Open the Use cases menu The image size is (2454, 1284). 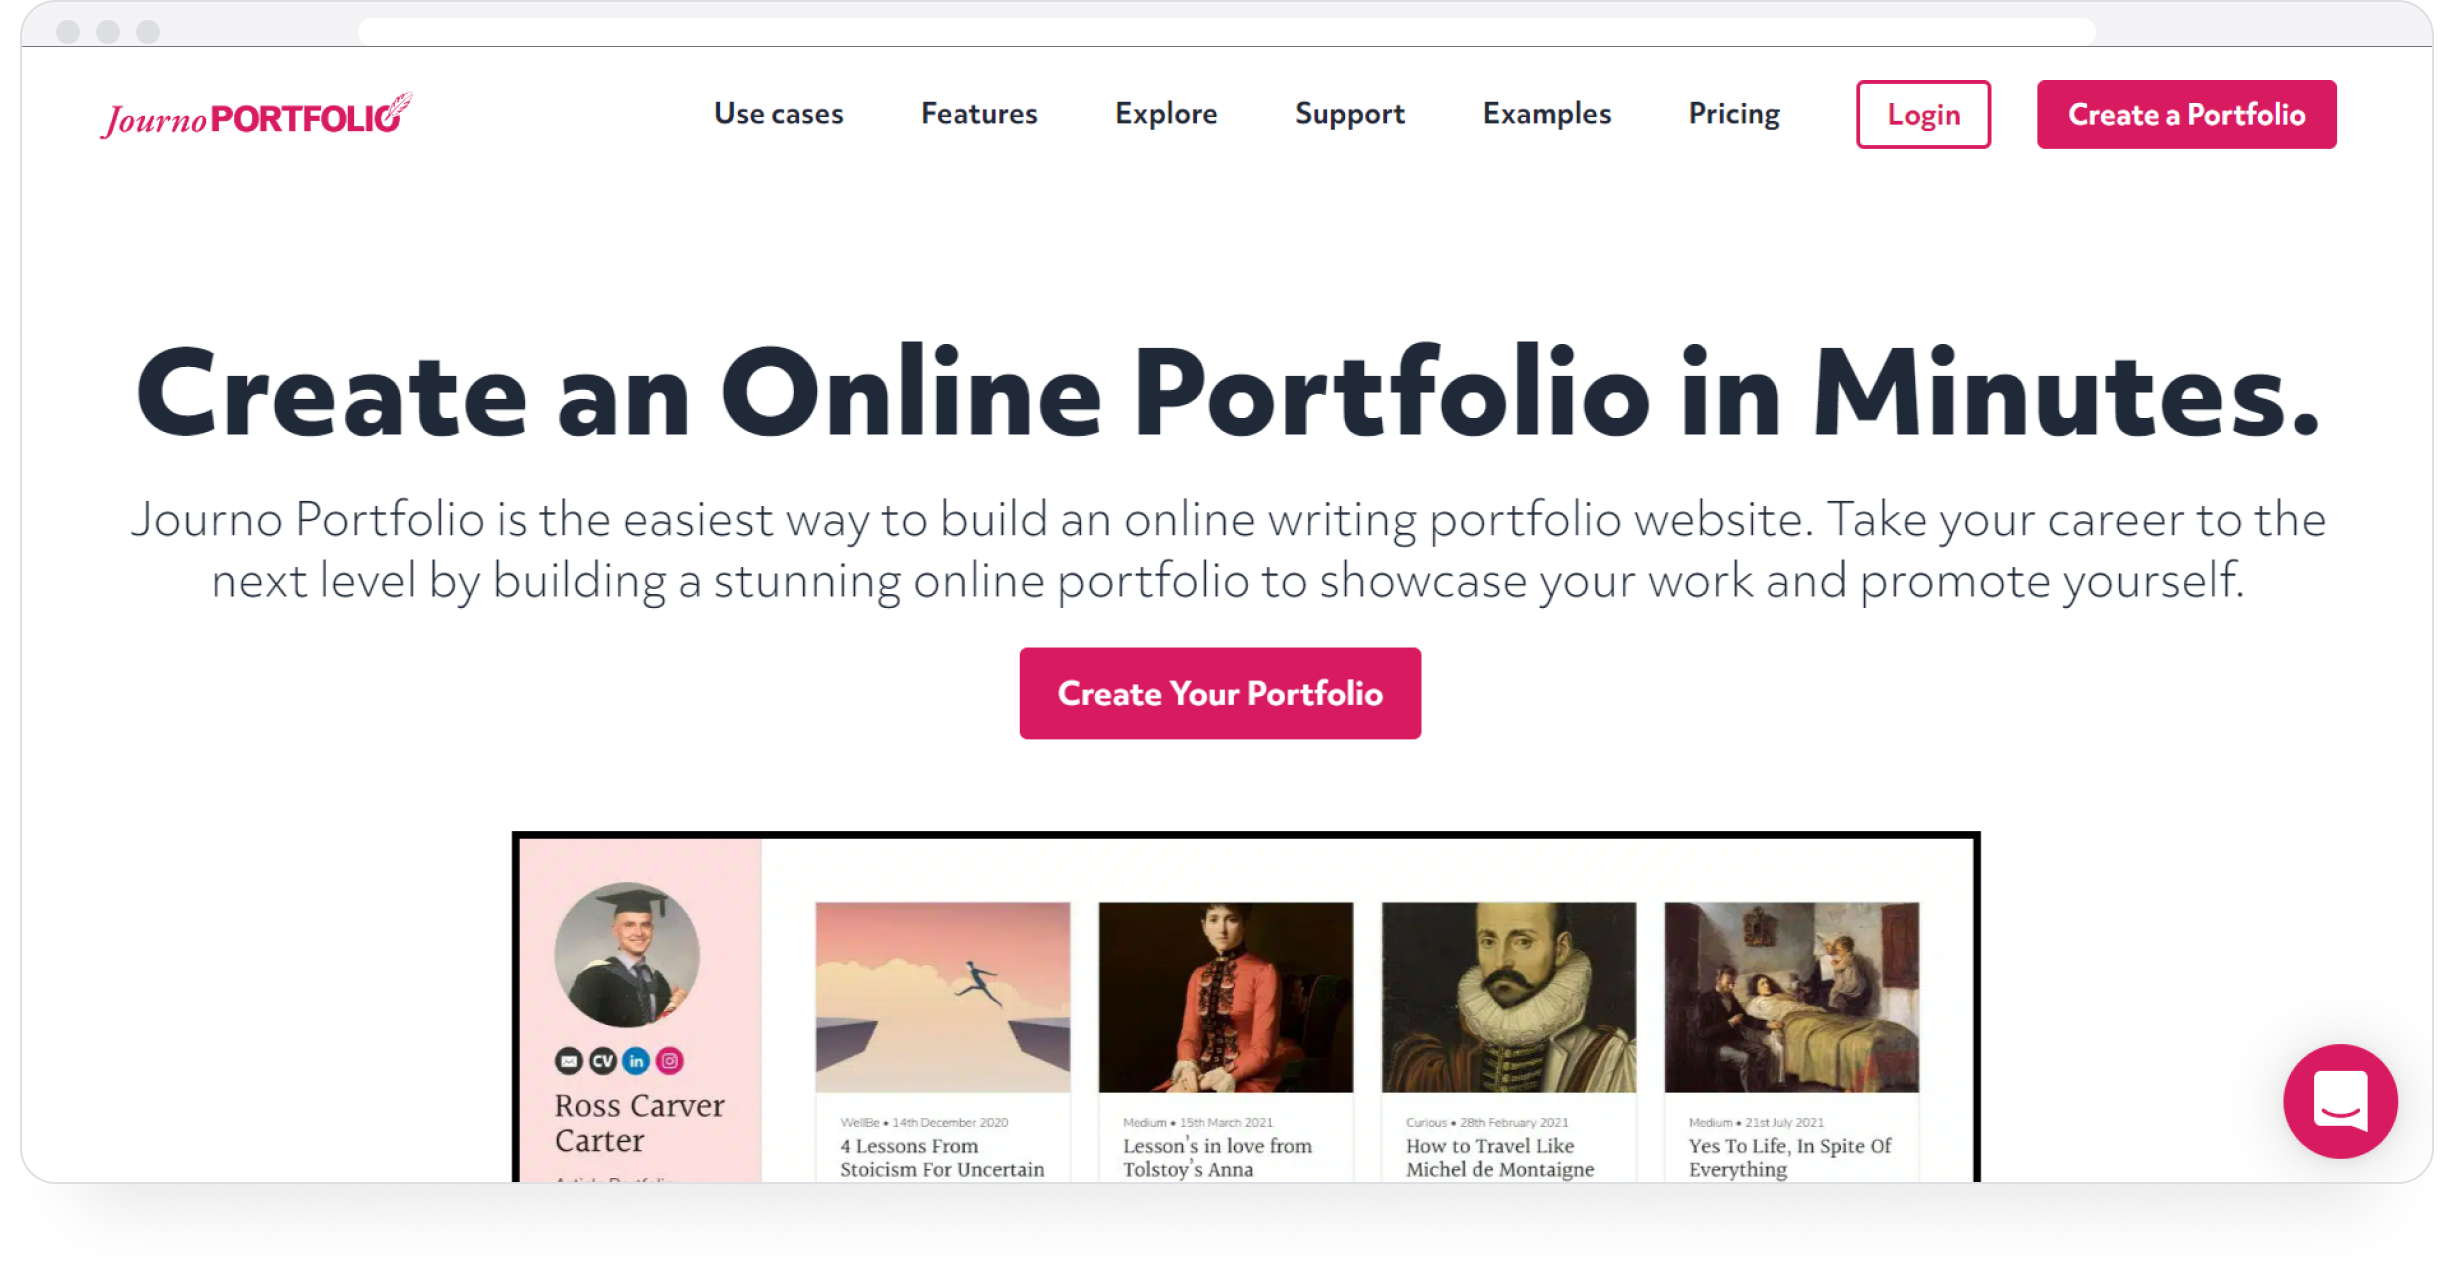point(778,114)
